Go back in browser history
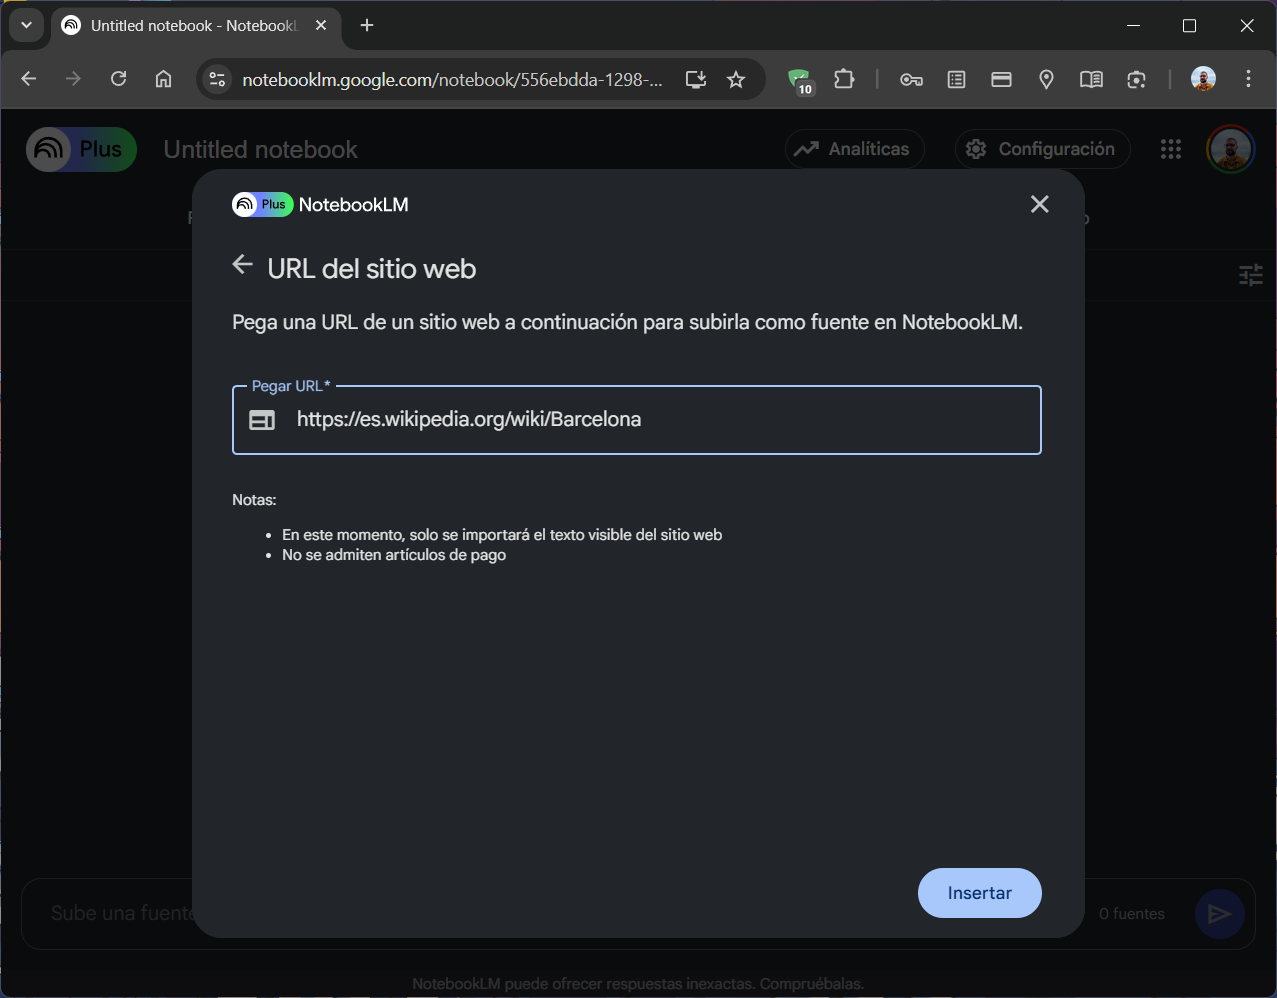The height and width of the screenshot is (998, 1277). pos(28,79)
